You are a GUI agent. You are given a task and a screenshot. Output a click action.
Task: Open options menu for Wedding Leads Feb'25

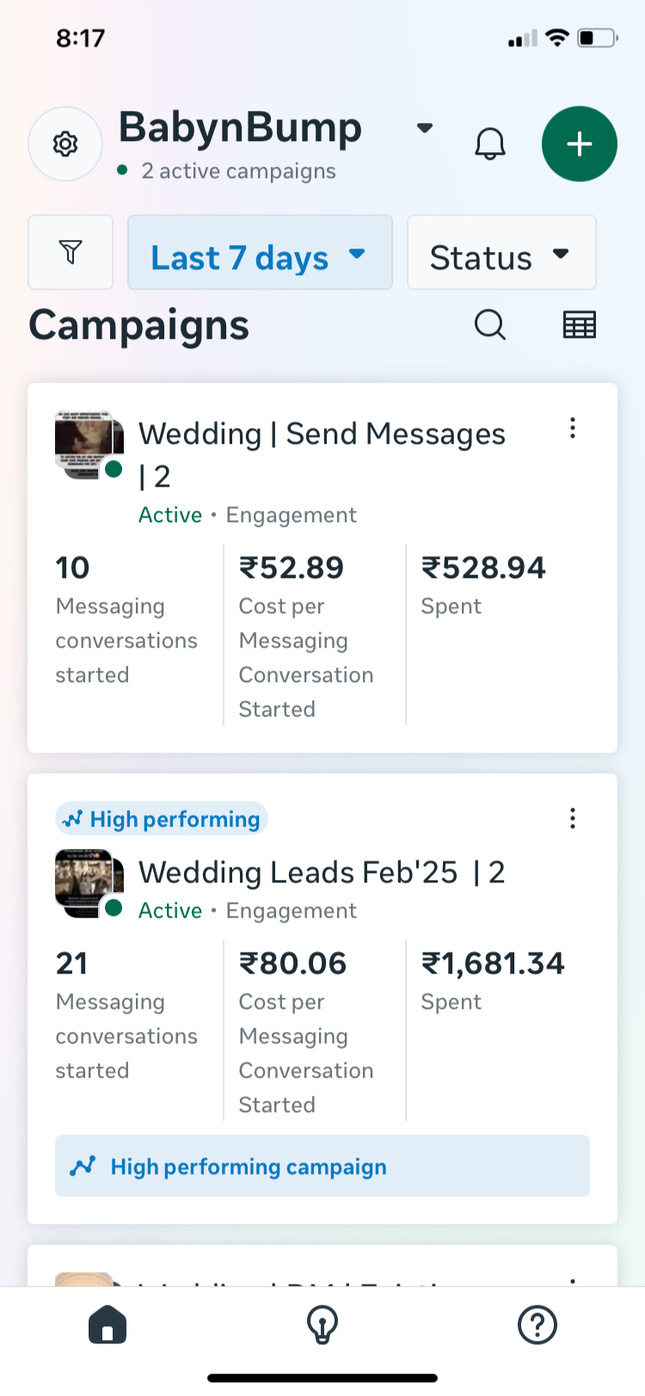coord(572,819)
